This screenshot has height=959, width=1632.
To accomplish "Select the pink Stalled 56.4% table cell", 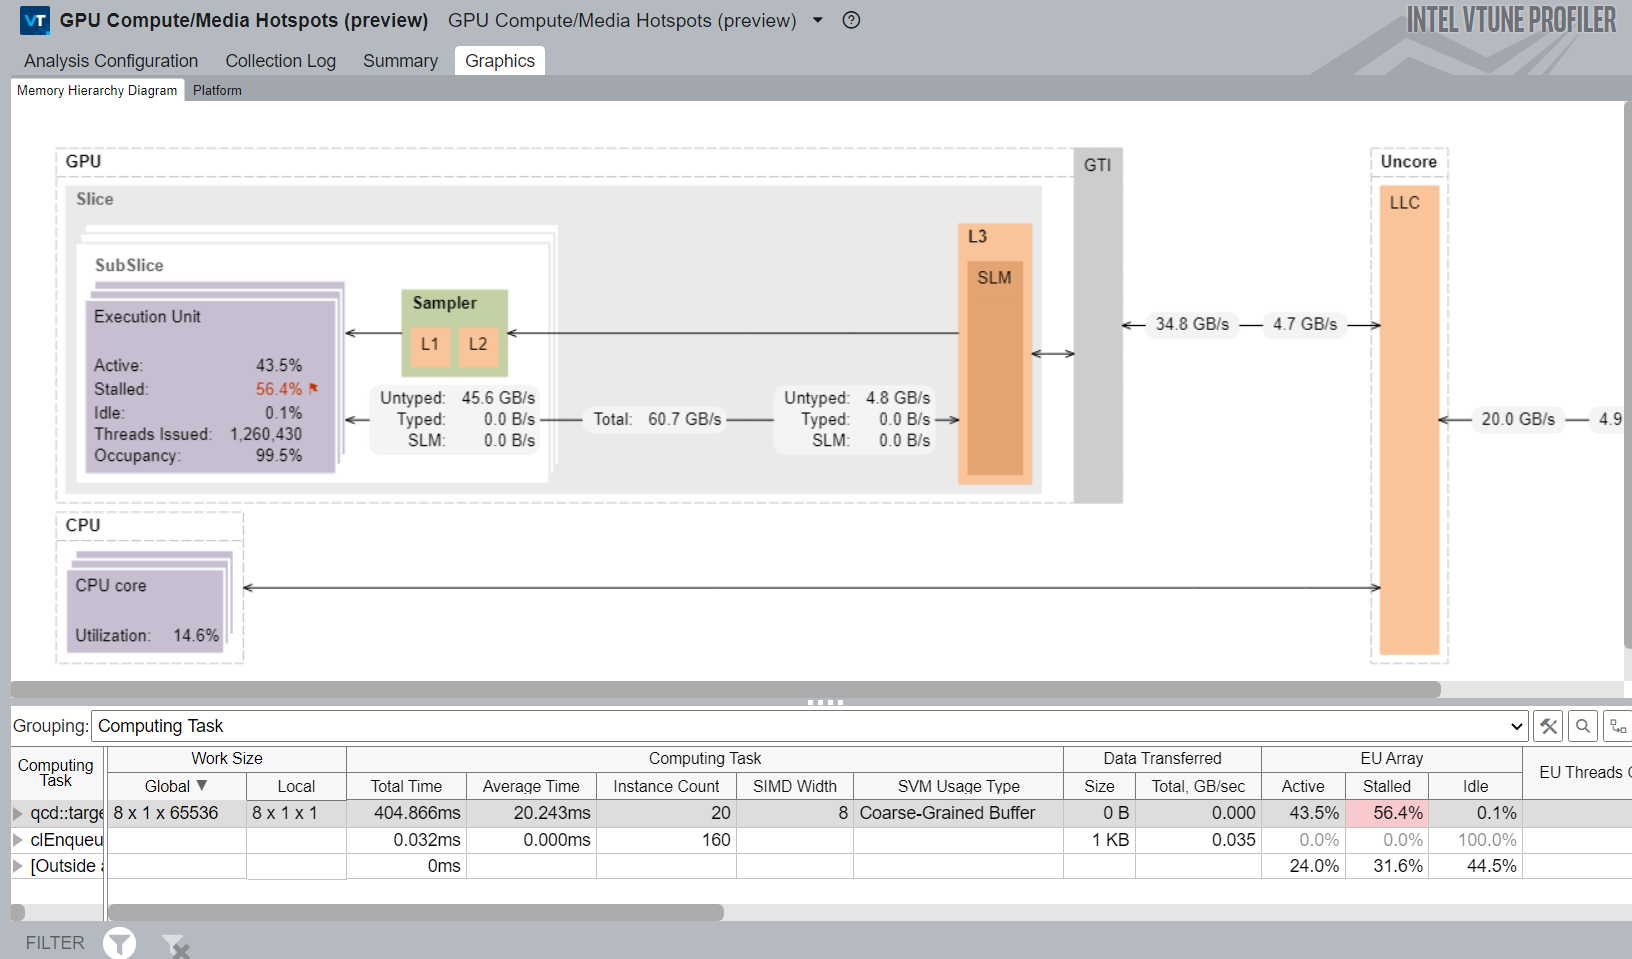I will click(x=1386, y=813).
